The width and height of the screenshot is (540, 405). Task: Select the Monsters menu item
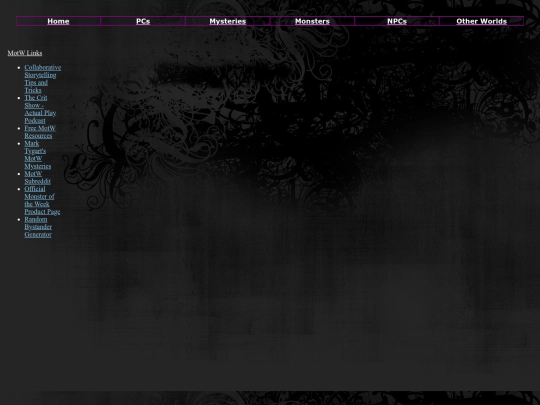pyautogui.click(x=312, y=21)
